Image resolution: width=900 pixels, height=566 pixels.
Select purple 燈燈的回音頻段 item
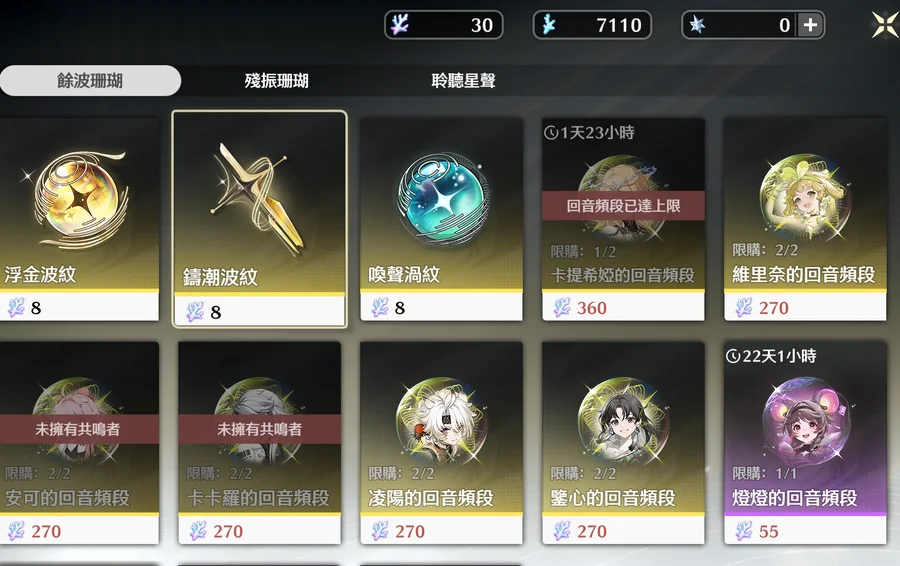pos(805,443)
